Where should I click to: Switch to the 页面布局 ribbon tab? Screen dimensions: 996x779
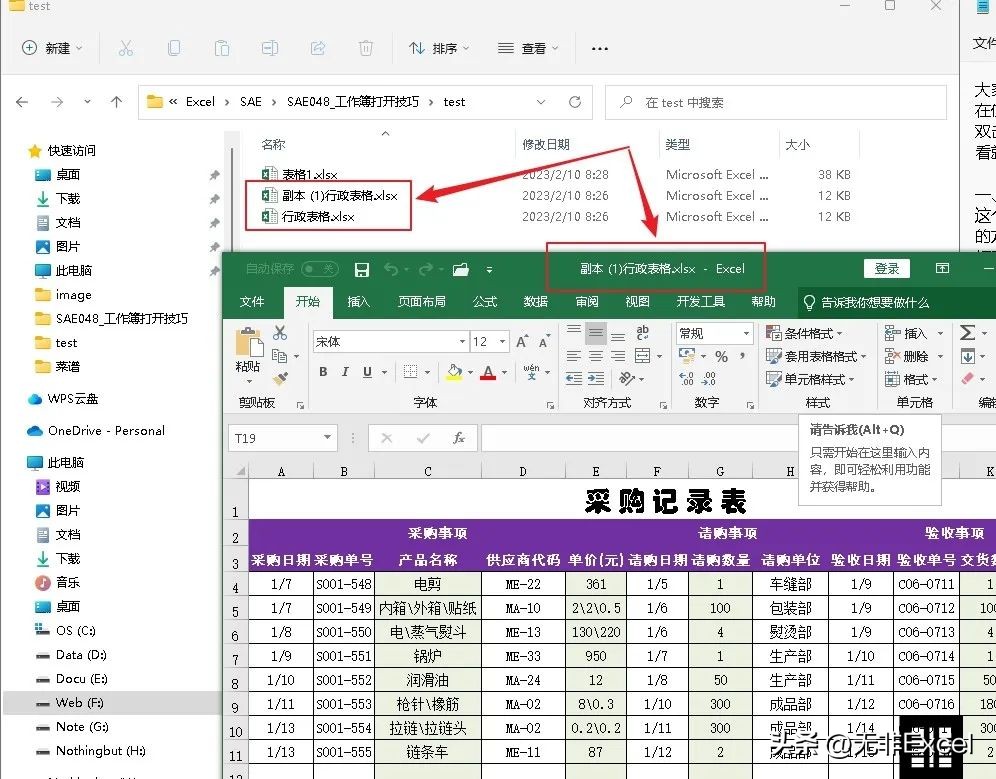pyautogui.click(x=422, y=301)
